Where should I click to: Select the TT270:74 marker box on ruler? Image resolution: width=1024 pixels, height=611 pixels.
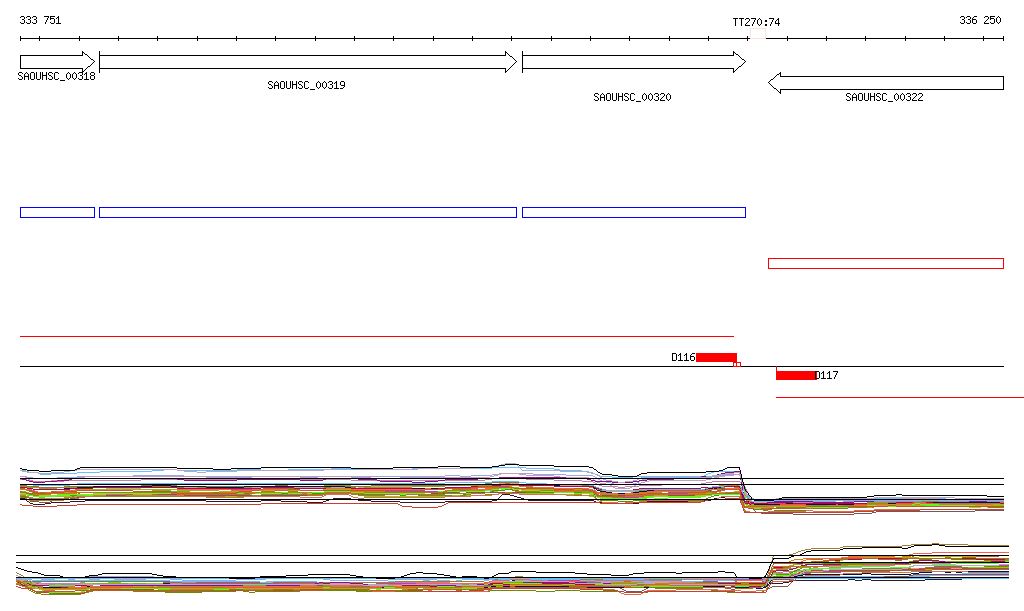click(758, 33)
